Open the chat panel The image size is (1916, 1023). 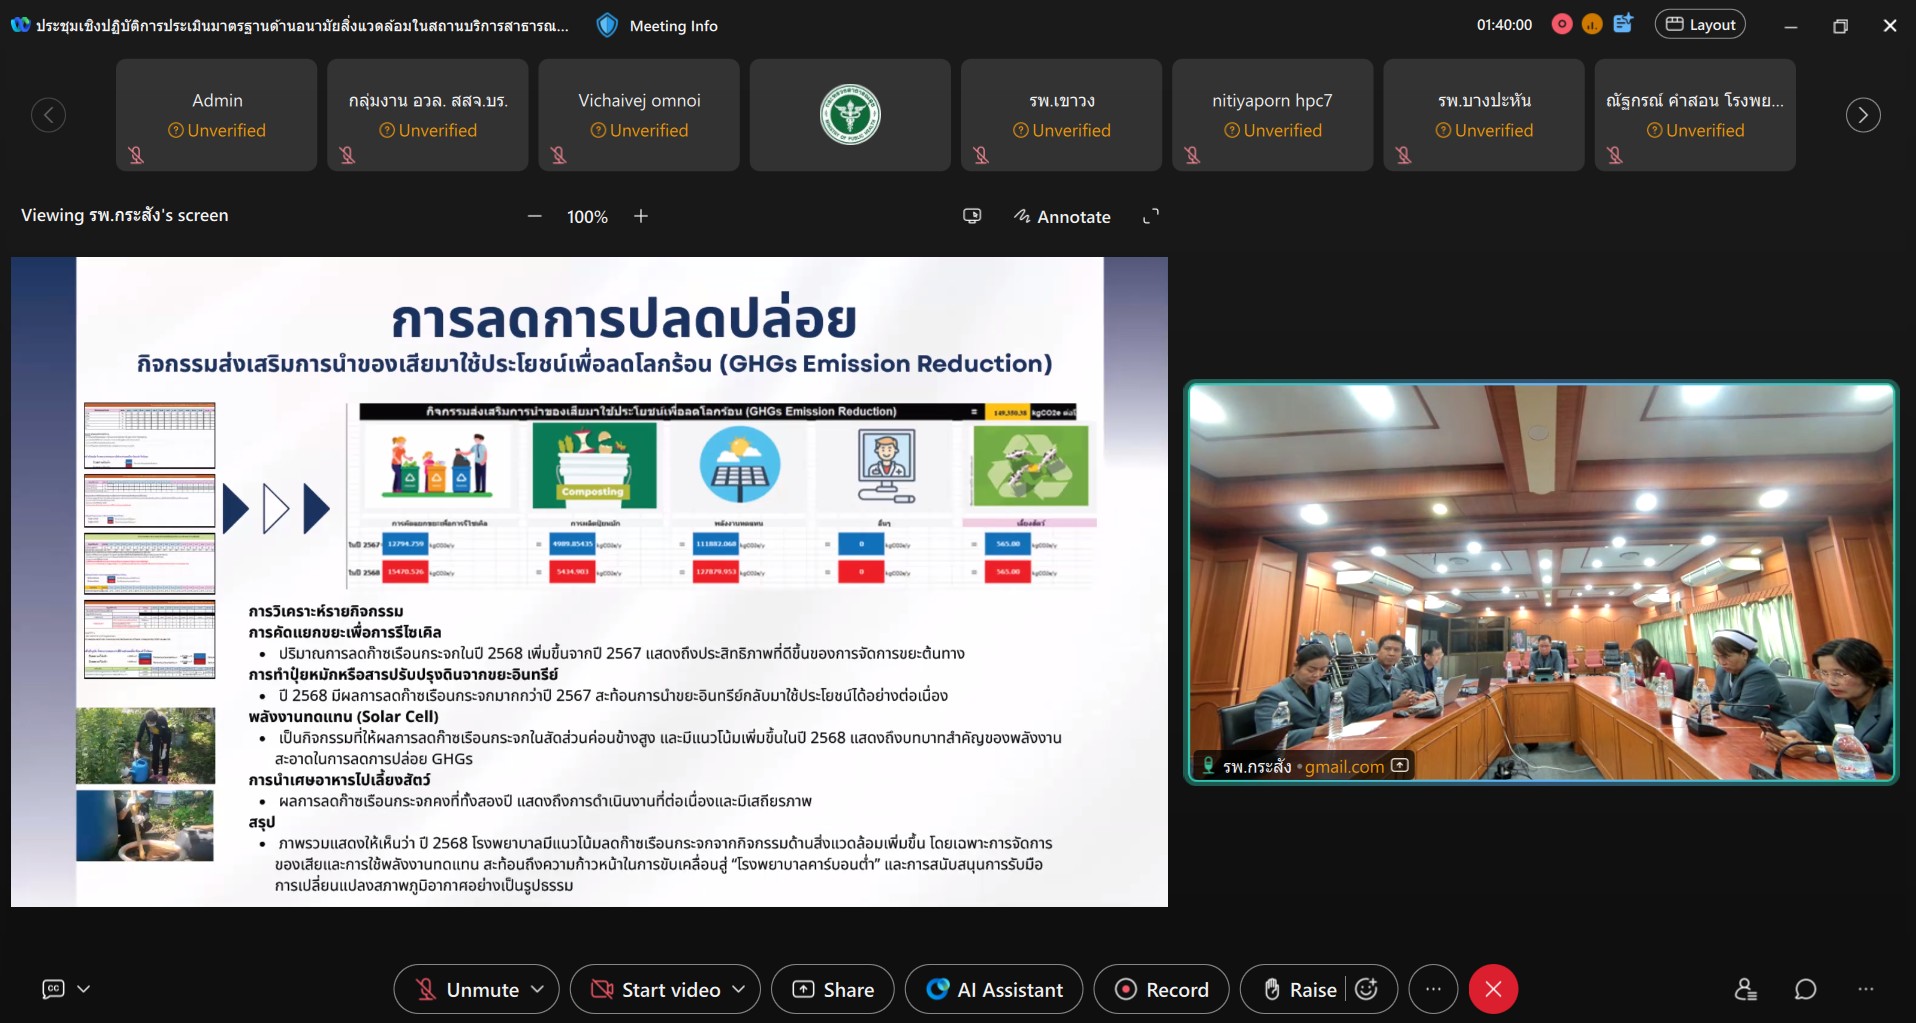pyautogui.click(x=1805, y=989)
